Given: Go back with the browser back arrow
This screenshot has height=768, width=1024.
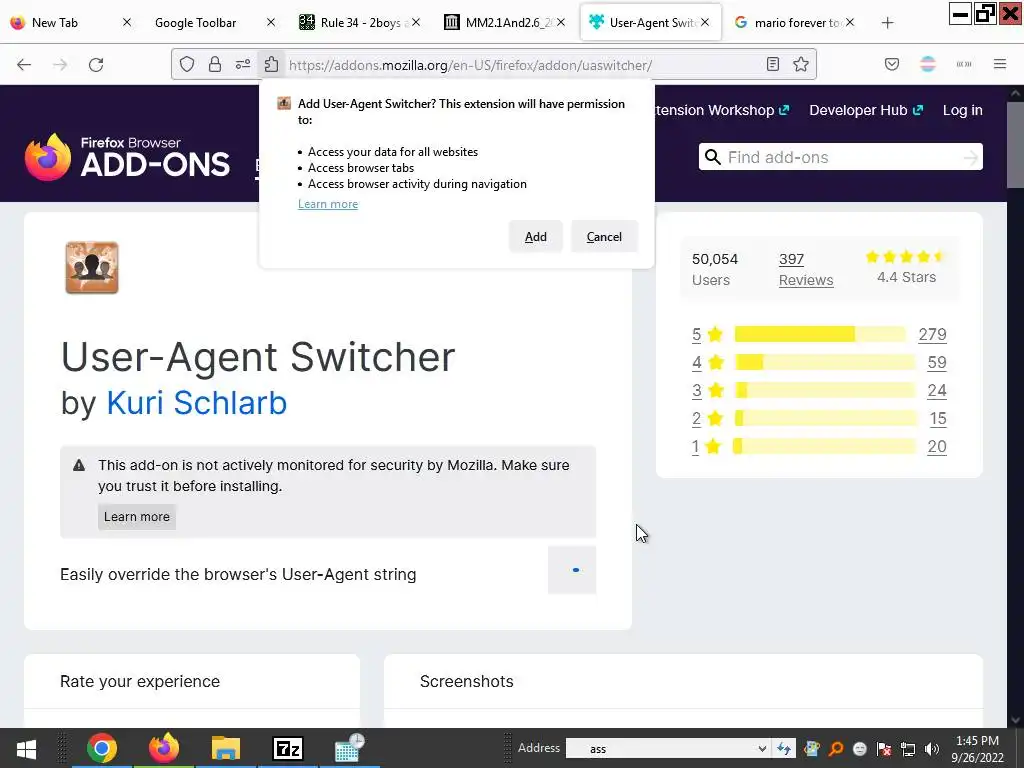Looking at the screenshot, I should pyautogui.click(x=24, y=64).
